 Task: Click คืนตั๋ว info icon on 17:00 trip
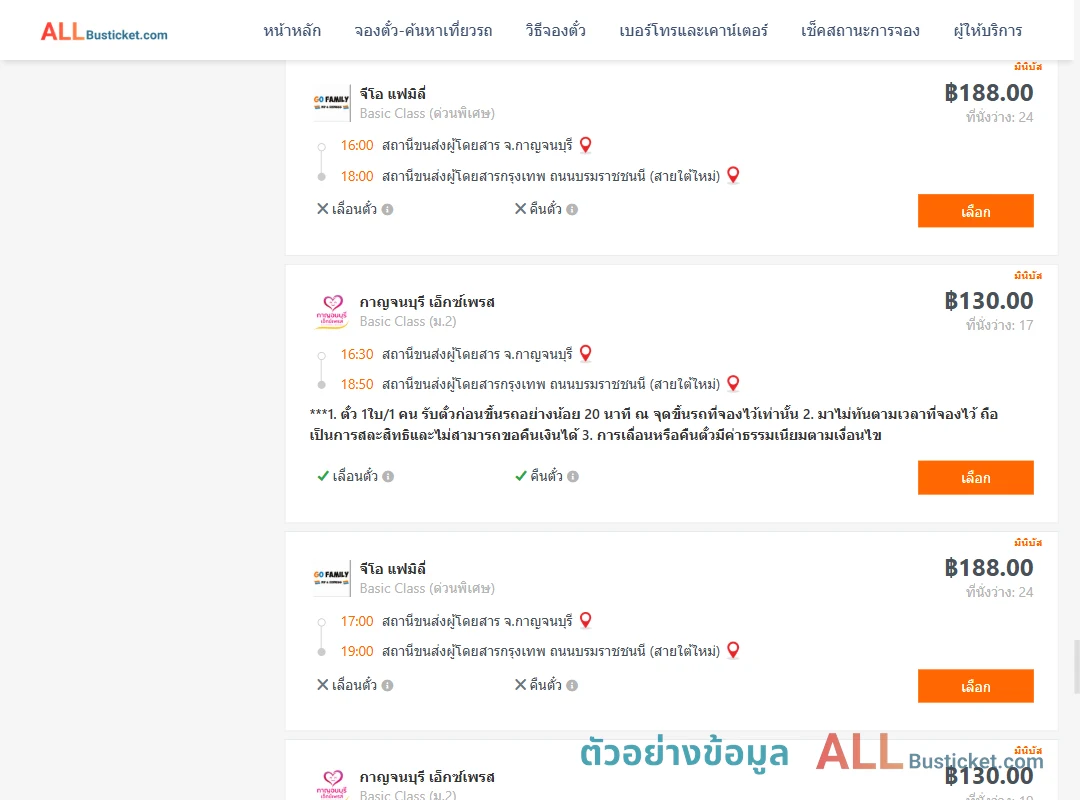572,685
